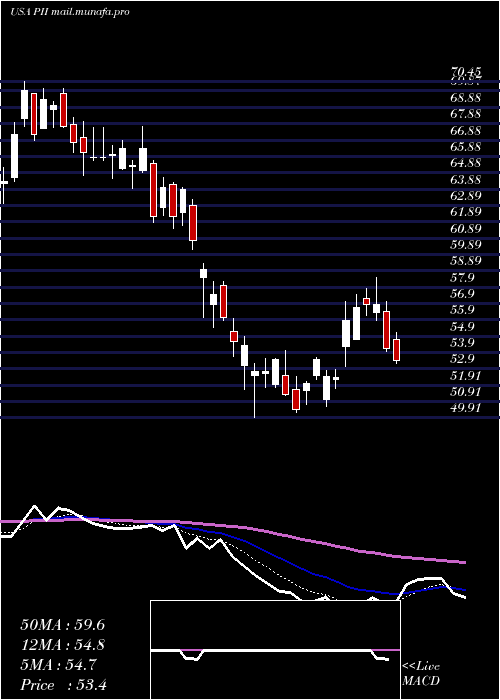Click the 50.91 price axis label
Image resolution: width=500 pixels, height=700 pixels.
tap(466, 392)
